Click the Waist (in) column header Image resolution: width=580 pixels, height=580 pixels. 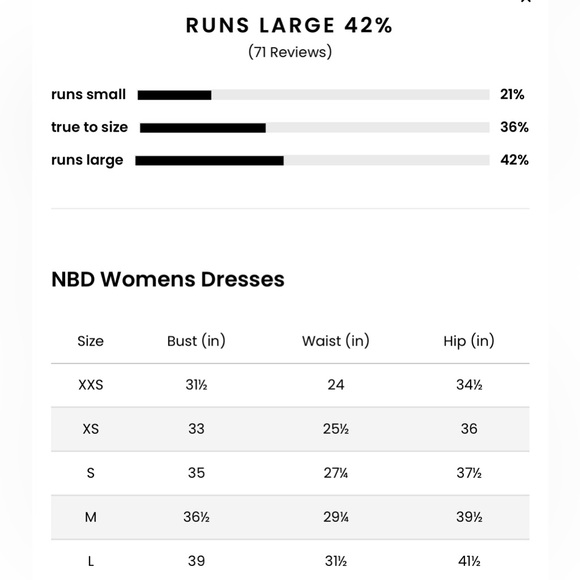click(x=336, y=341)
